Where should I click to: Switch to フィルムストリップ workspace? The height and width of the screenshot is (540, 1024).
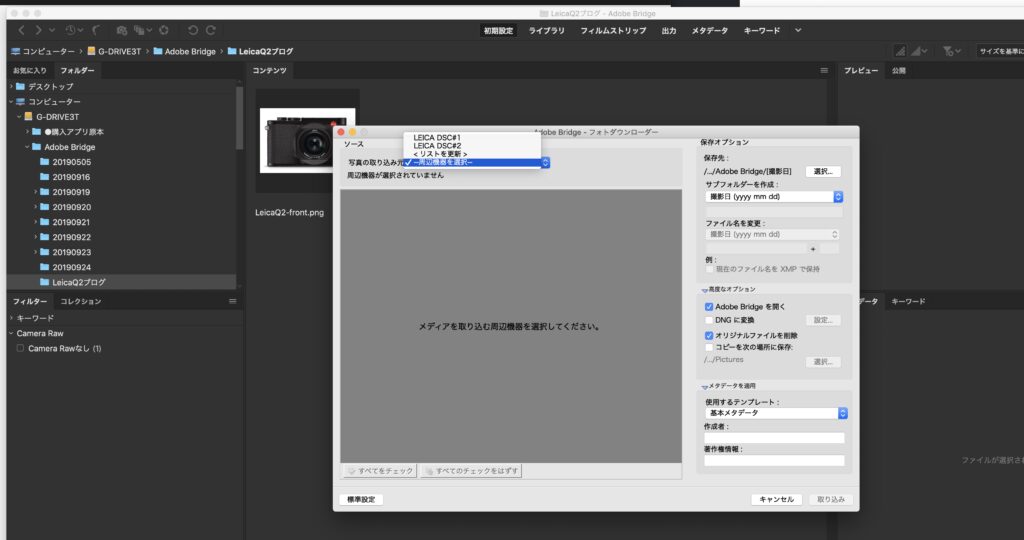pos(613,30)
